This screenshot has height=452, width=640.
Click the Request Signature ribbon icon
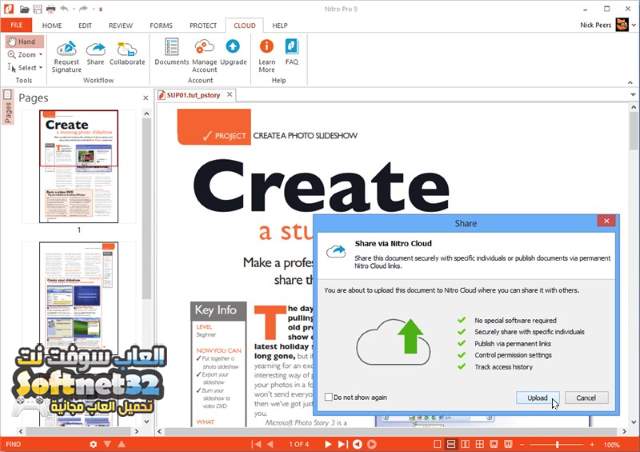point(67,57)
